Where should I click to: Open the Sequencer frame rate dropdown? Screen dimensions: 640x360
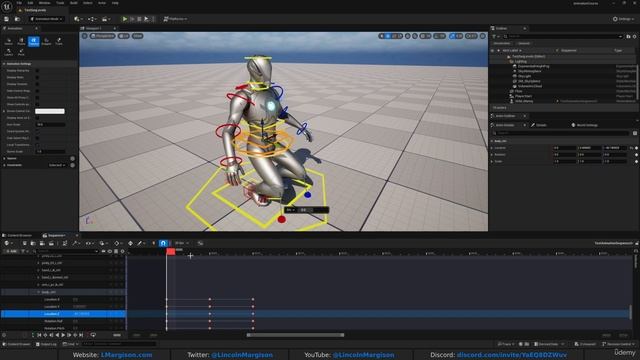tap(181, 243)
